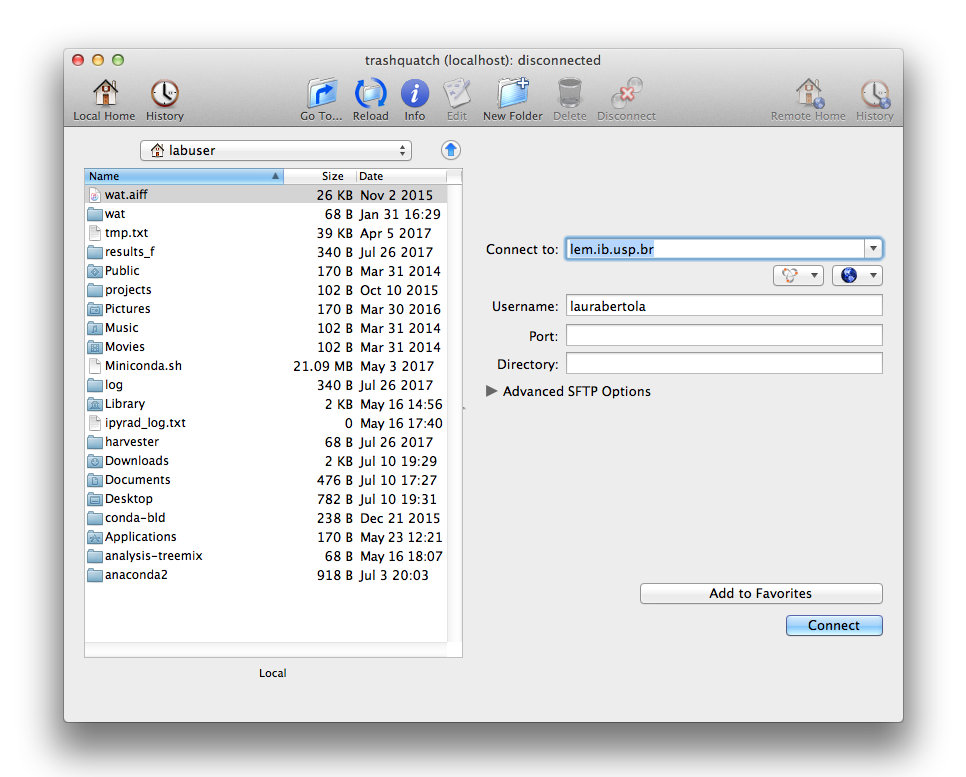Select the Movies folder
Screen dimensions: 966x777
266,347
